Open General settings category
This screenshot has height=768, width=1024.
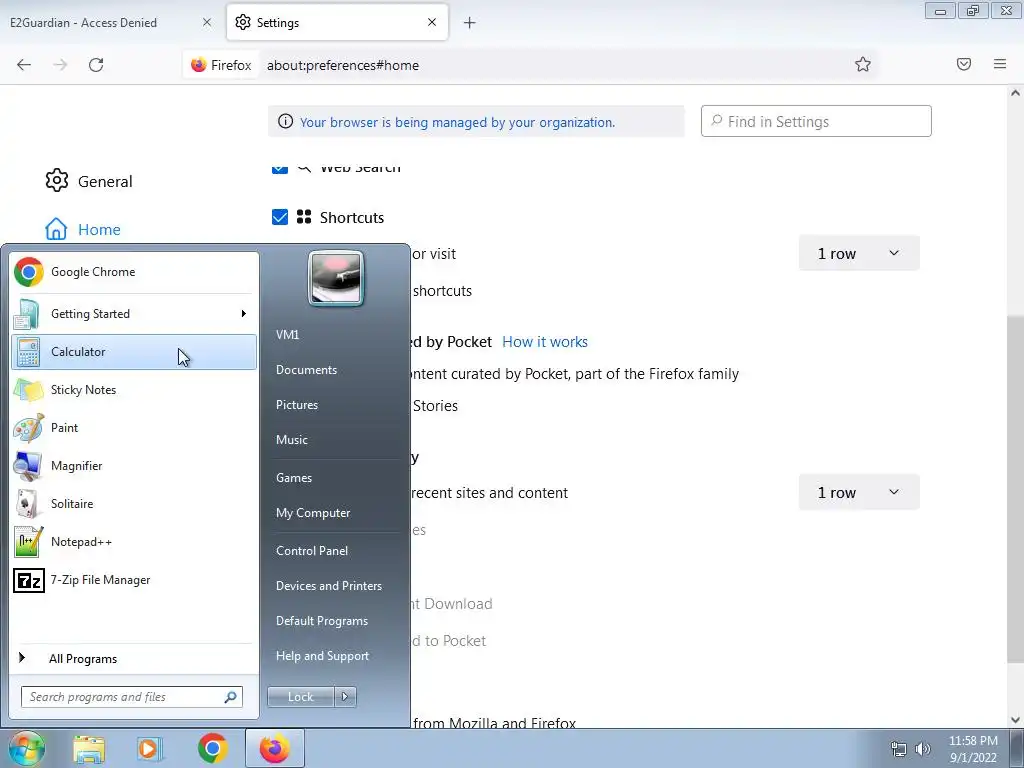(89, 181)
